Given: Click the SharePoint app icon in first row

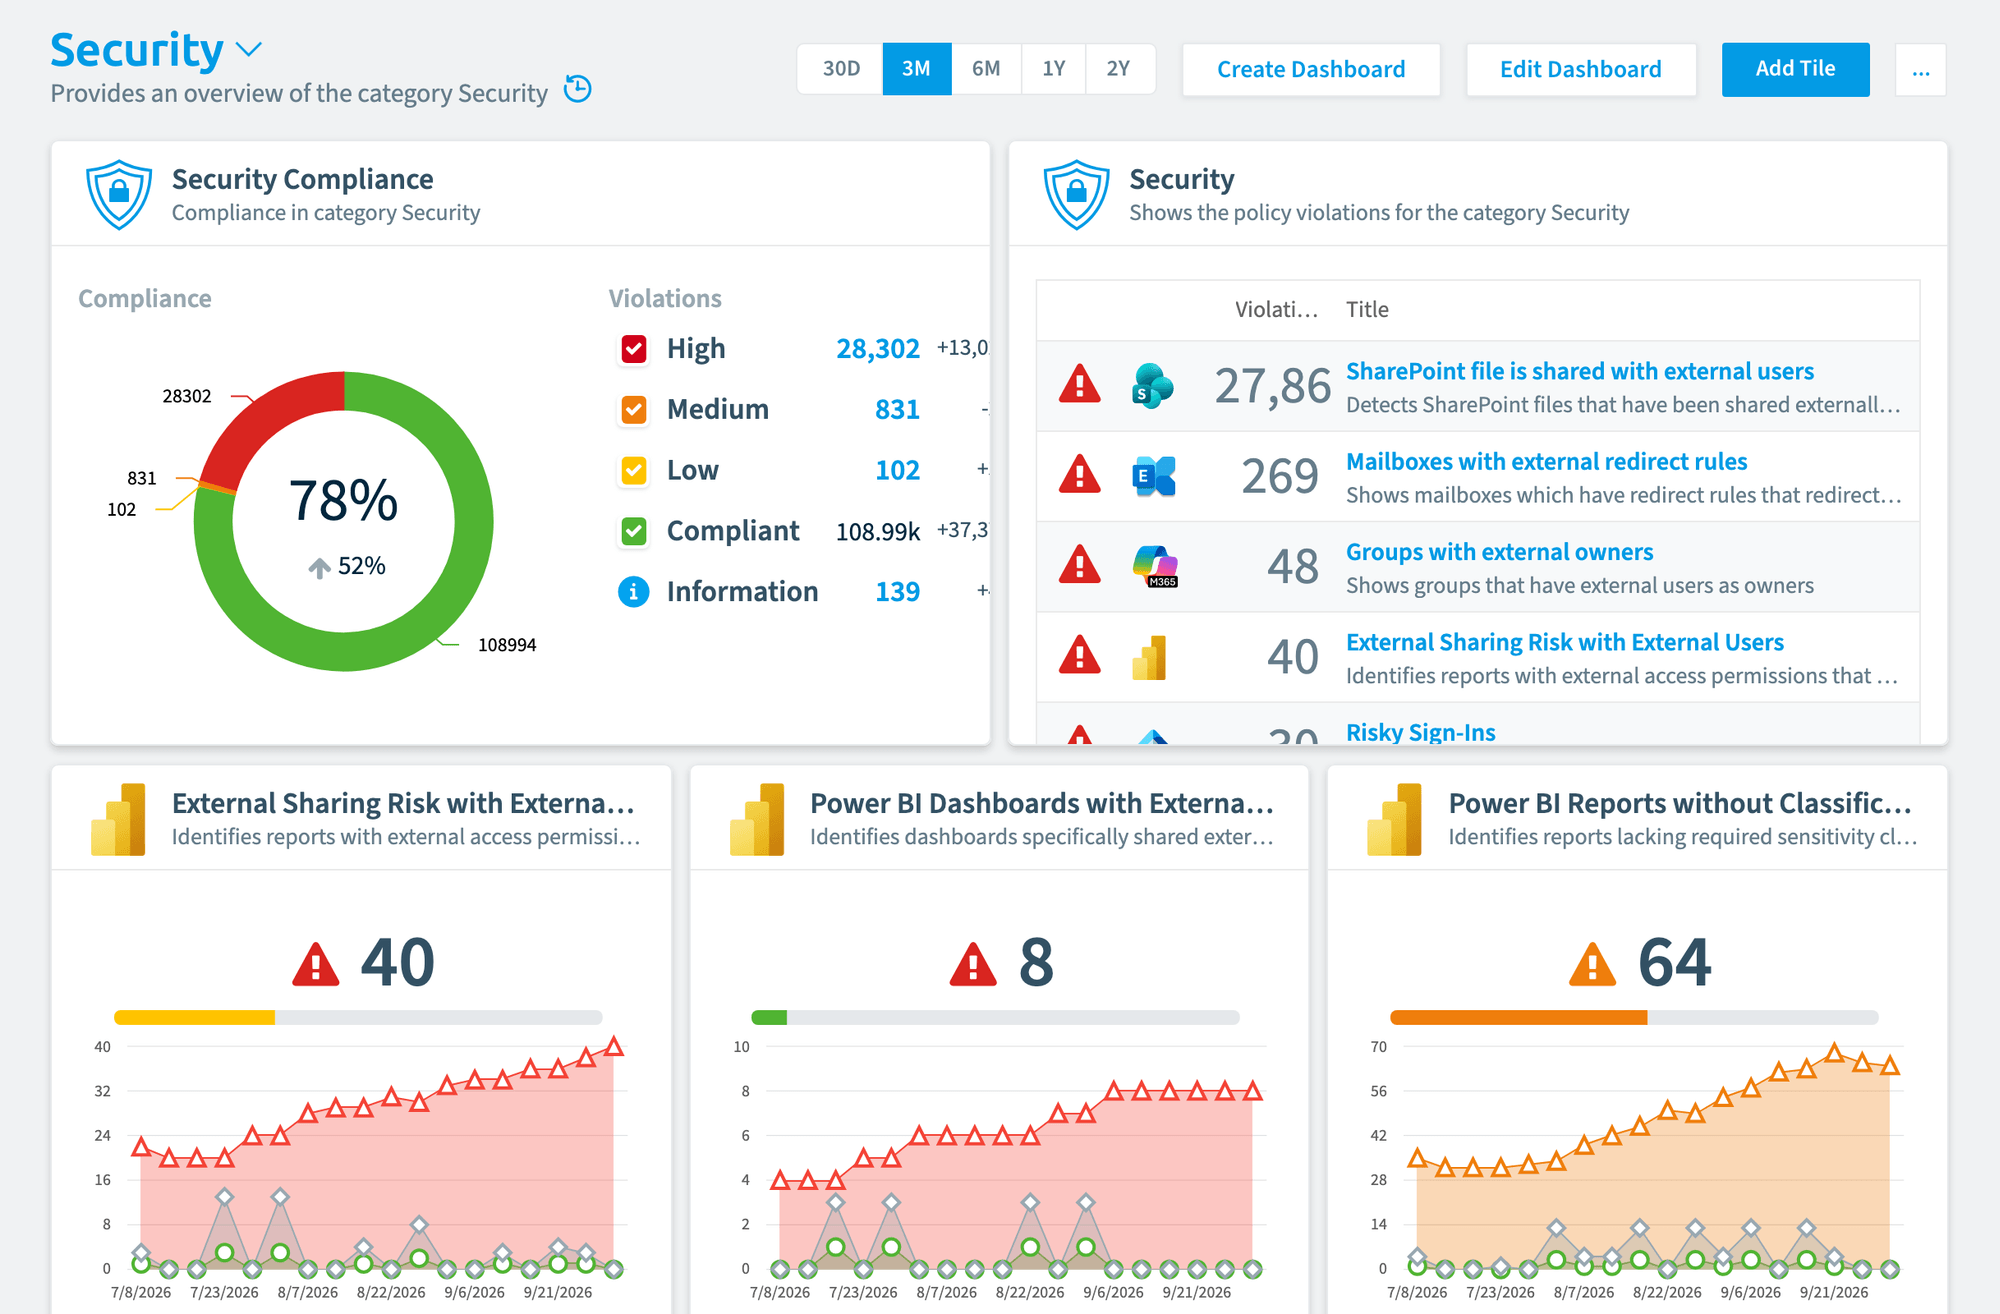Looking at the screenshot, I should [x=1153, y=386].
